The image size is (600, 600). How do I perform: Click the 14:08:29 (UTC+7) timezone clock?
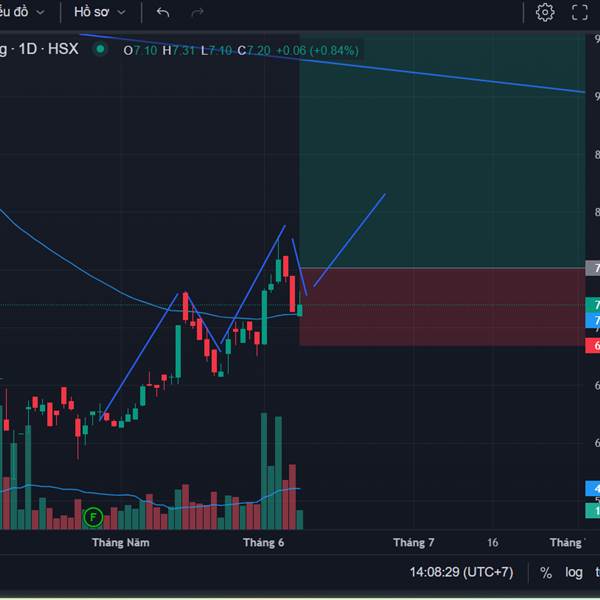pos(461,572)
